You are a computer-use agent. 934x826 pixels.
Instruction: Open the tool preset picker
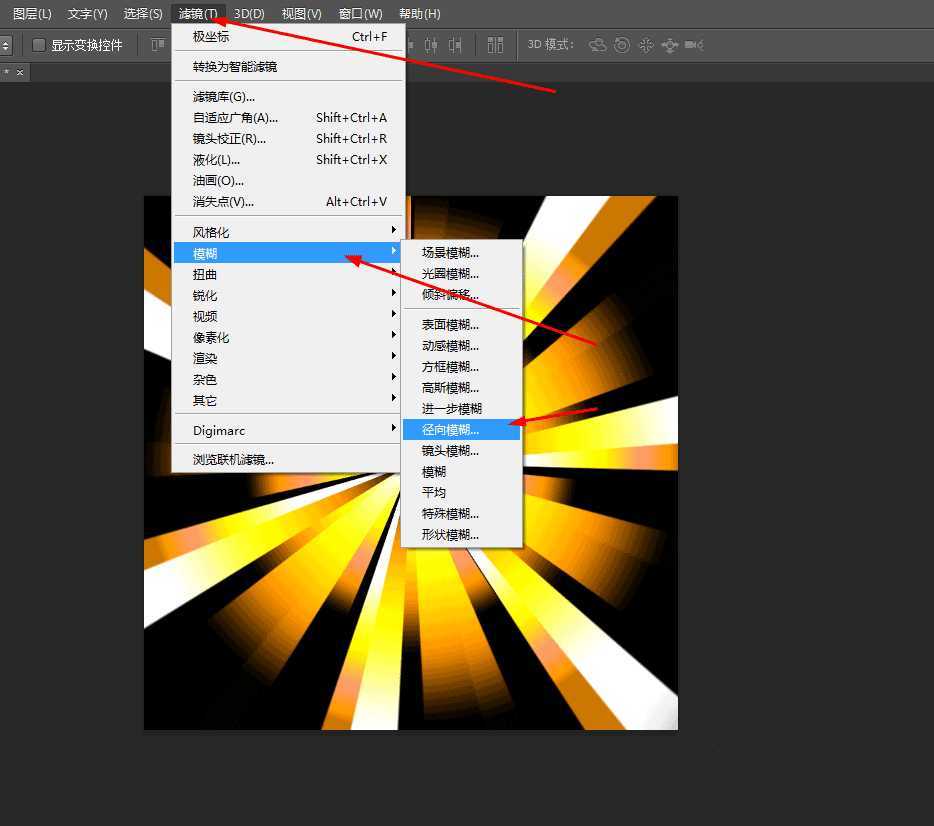6,45
